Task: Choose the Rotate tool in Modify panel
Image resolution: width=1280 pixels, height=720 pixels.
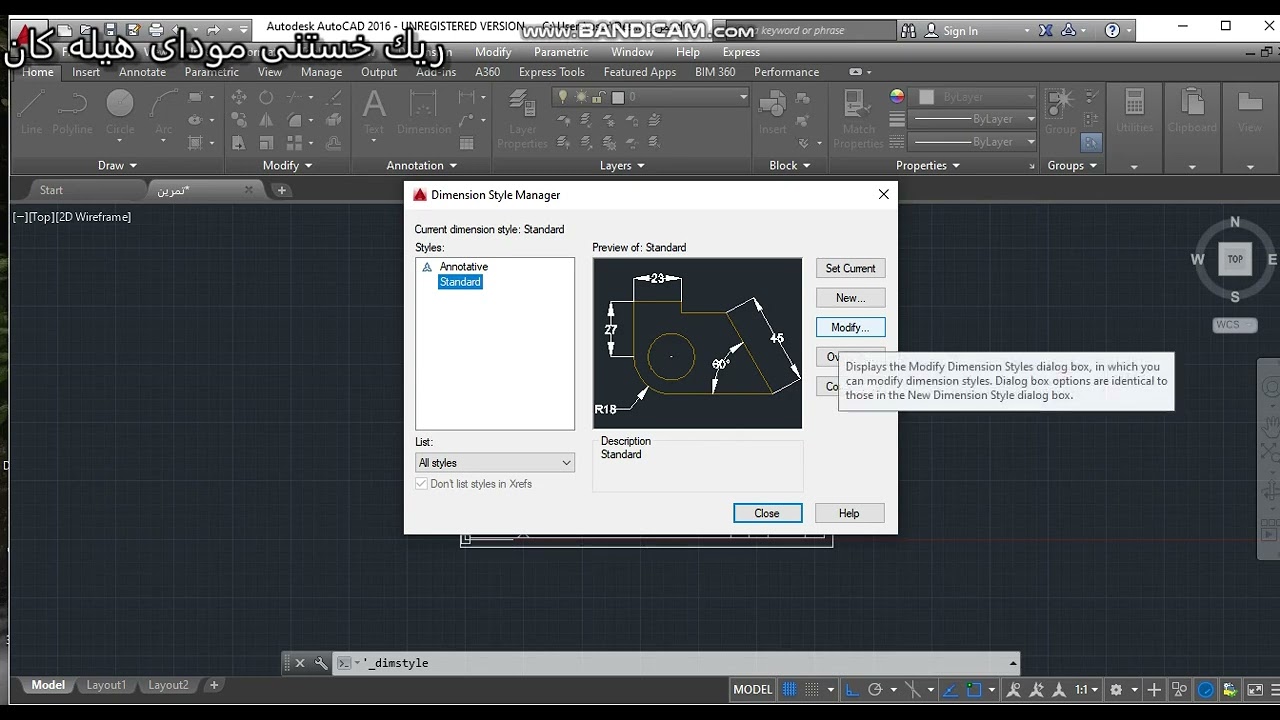Action: pyautogui.click(x=266, y=97)
